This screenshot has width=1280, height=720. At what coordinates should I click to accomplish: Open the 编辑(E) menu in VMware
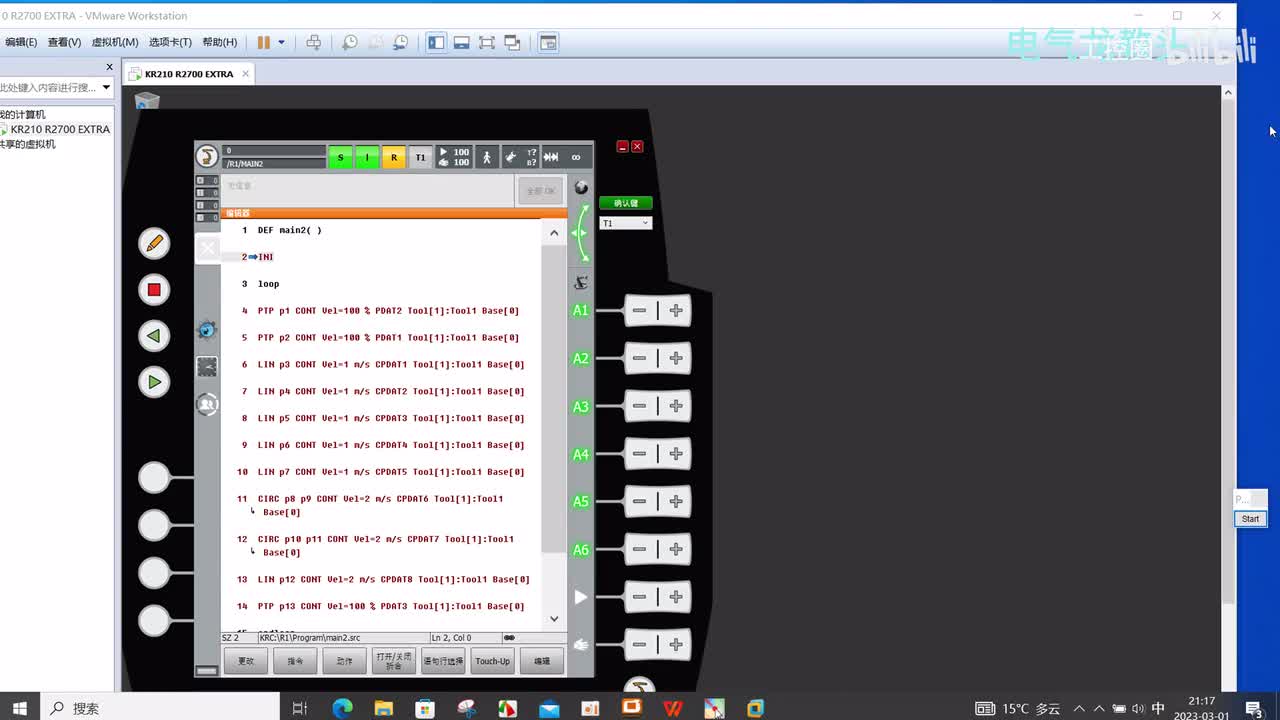[20, 42]
